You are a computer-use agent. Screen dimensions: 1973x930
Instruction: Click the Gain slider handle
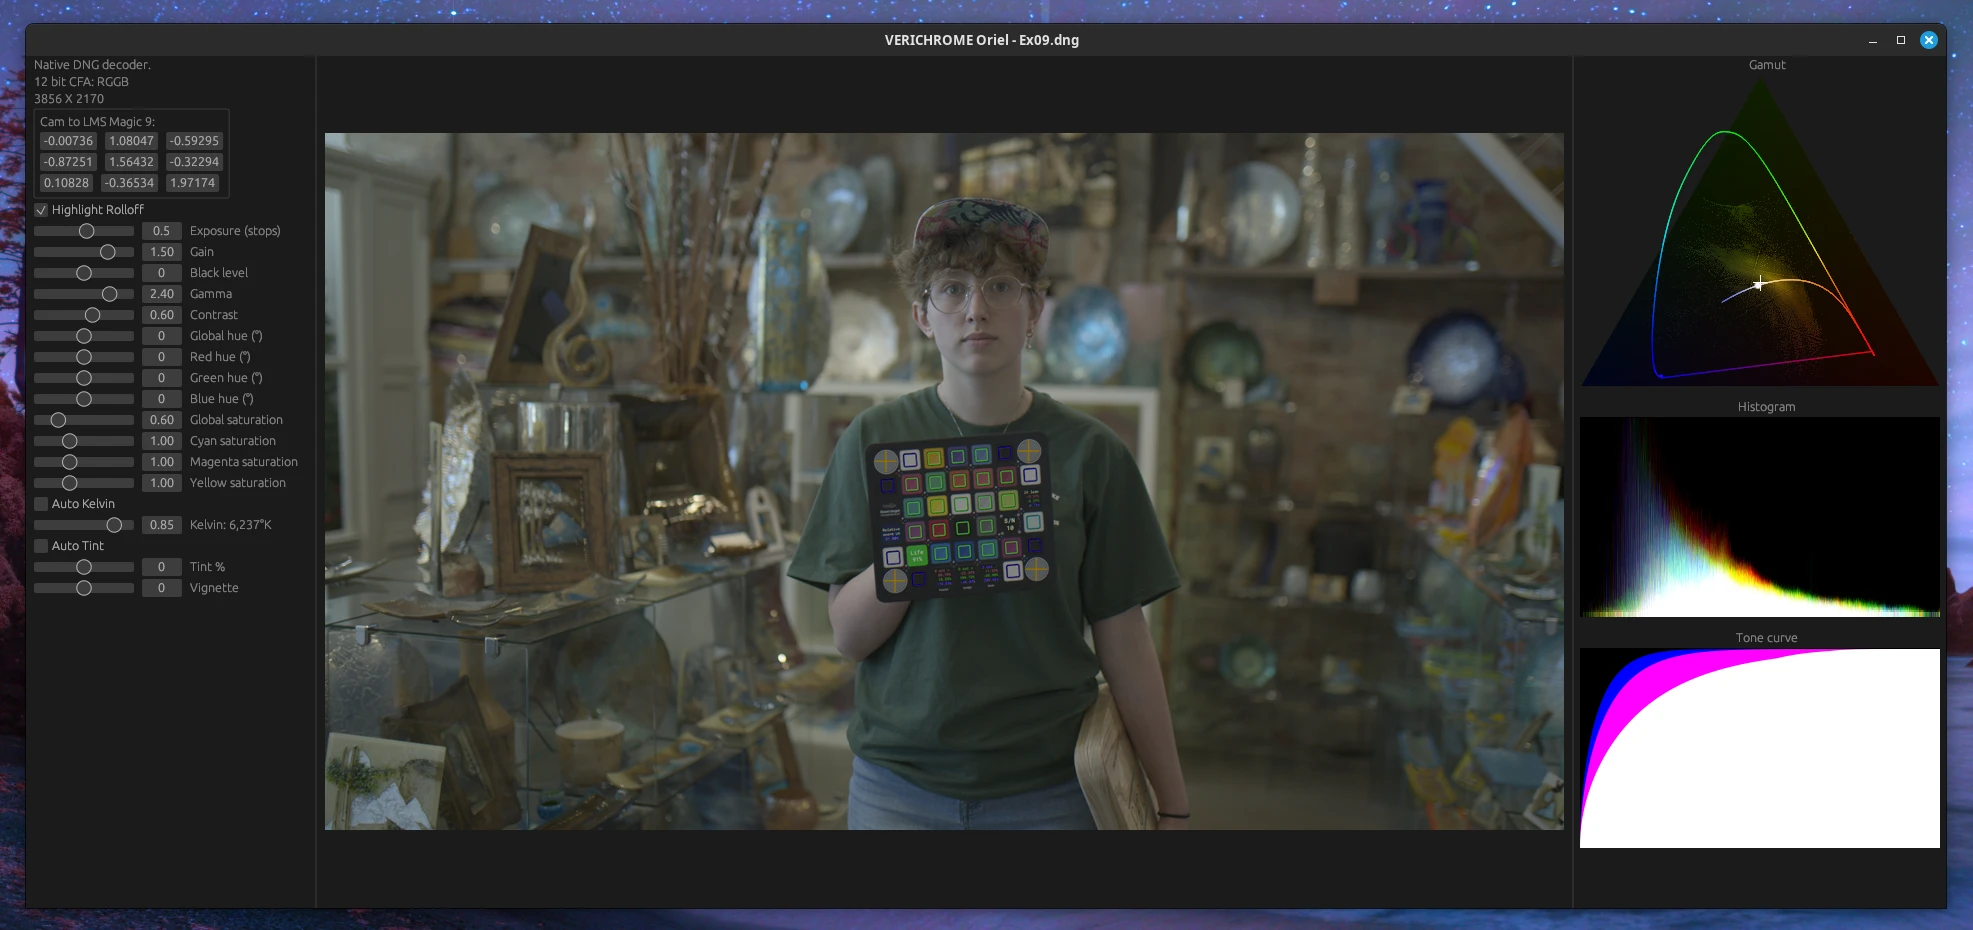[x=108, y=252]
